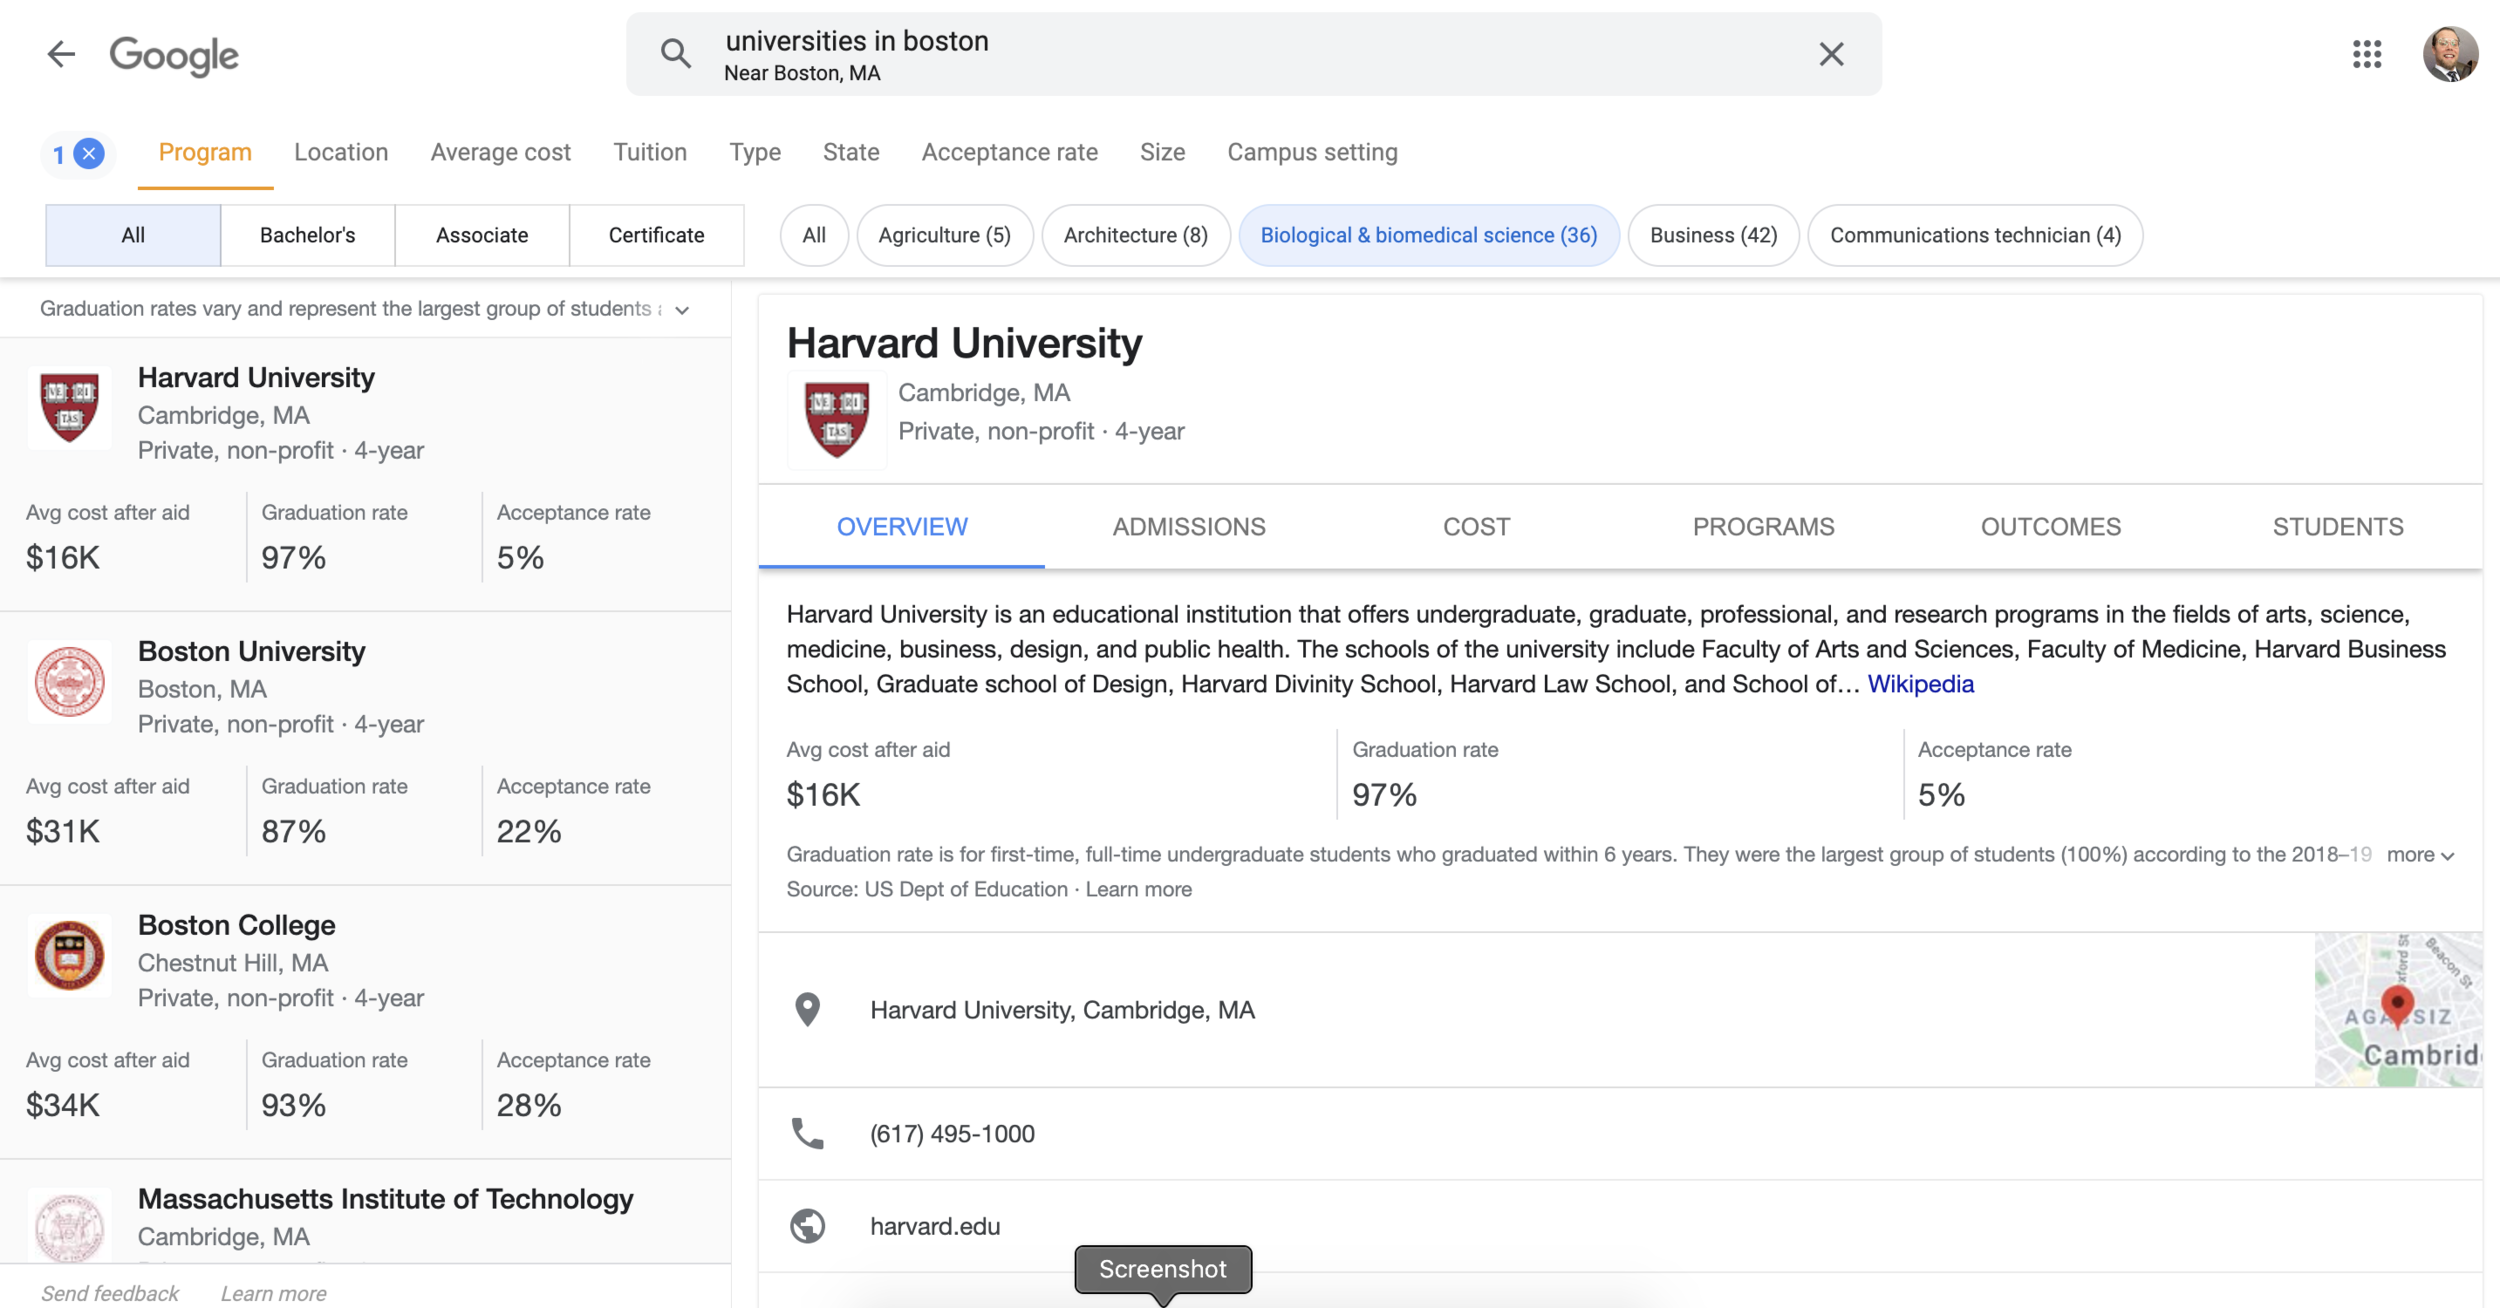Click the location pin icon for Harvard

coord(808,1010)
